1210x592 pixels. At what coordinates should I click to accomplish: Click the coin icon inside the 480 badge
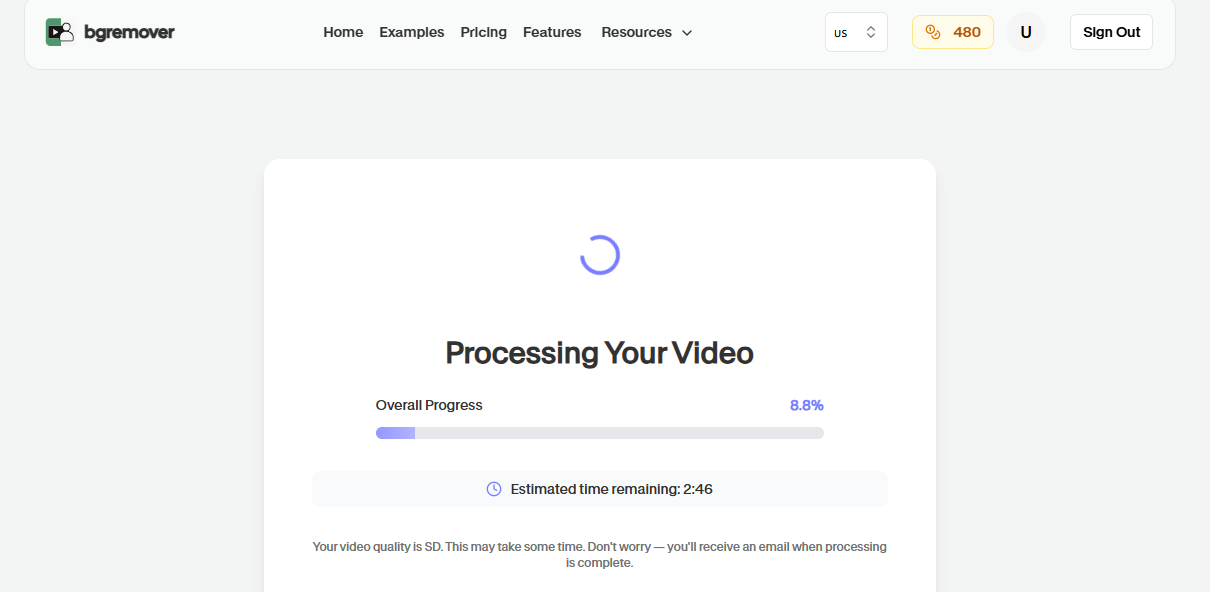(x=934, y=31)
